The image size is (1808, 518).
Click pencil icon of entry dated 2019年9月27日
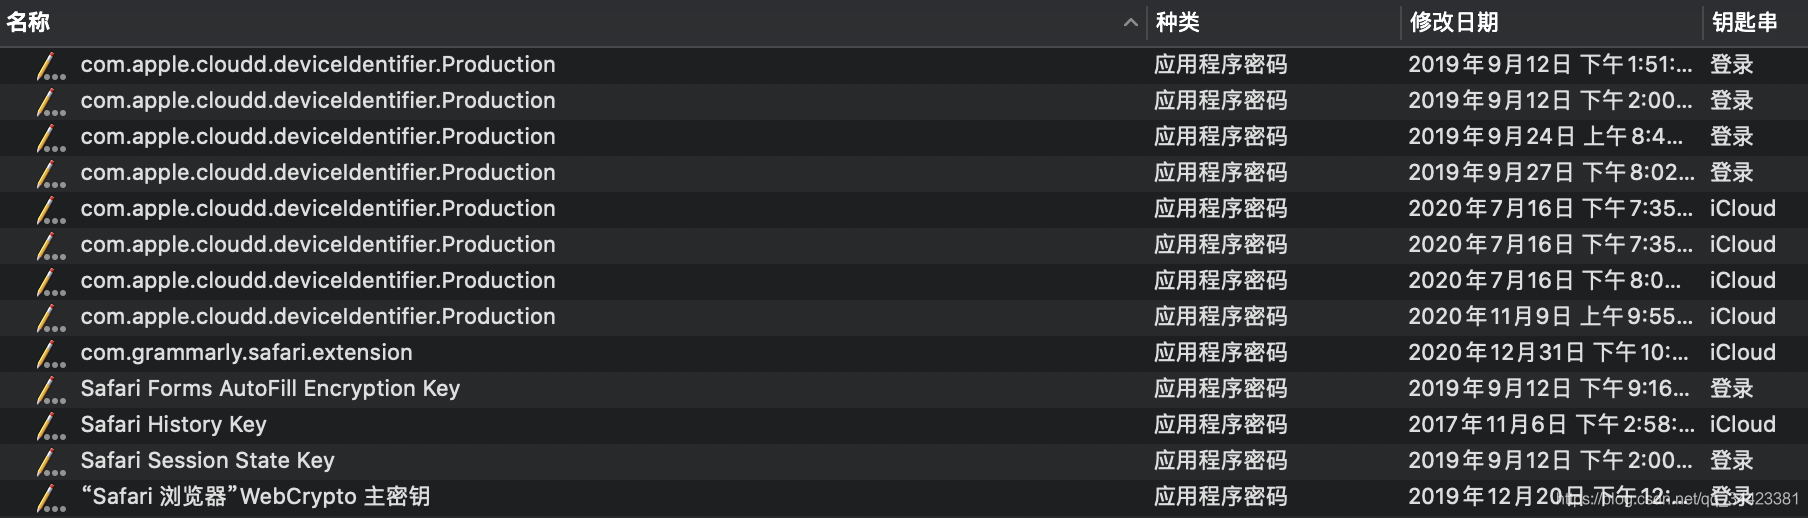(50, 173)
